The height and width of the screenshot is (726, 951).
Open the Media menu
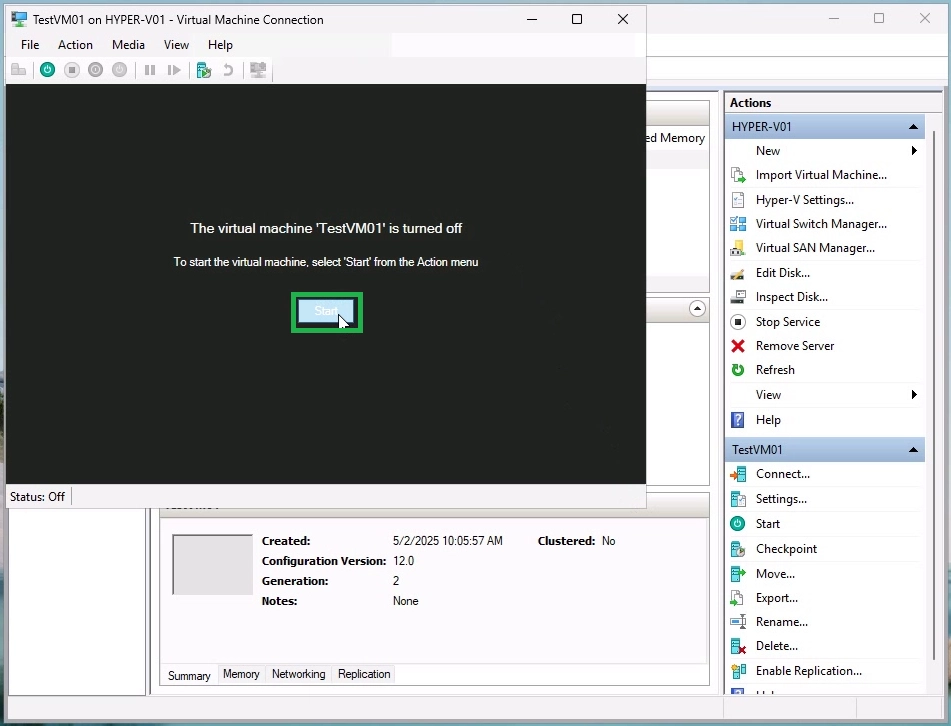click(128, 44)
